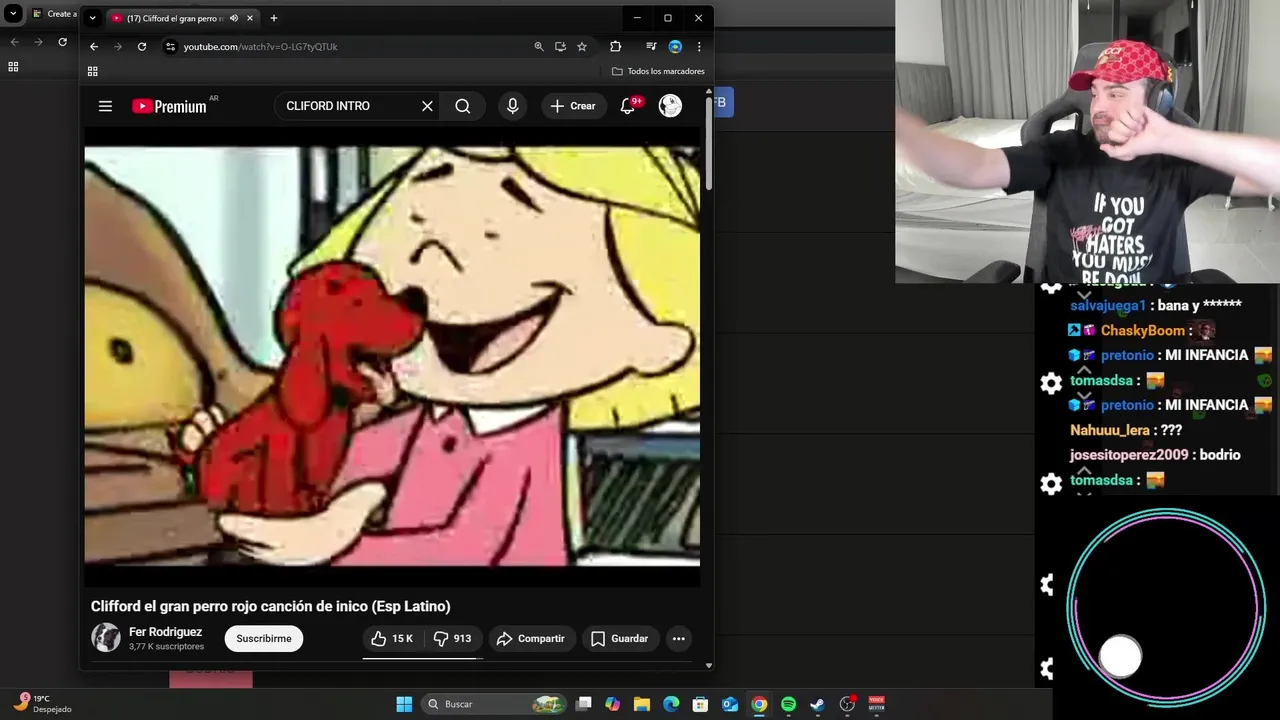Open the YouTube account avatar menu
This screenshot has width=1280, height=720.
click(670, 106)
